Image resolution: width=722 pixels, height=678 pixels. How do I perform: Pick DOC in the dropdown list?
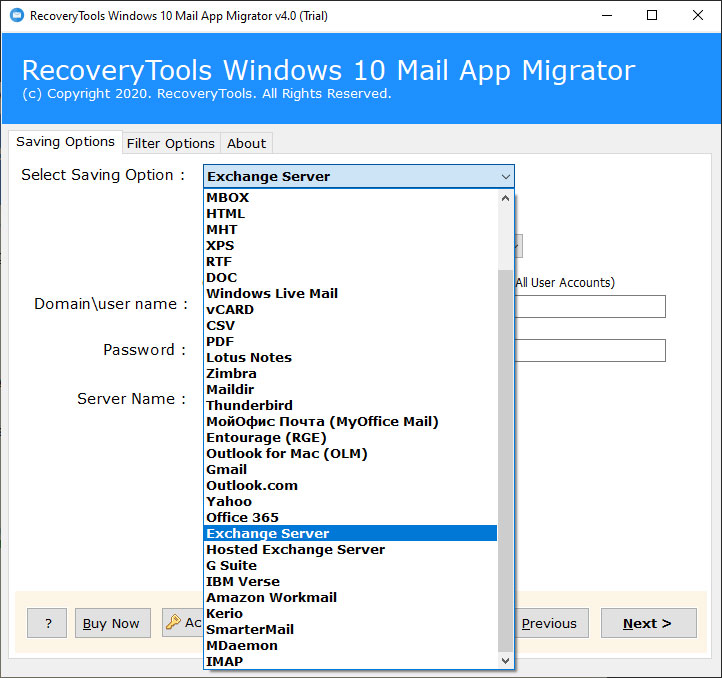[x=350, y=278]
